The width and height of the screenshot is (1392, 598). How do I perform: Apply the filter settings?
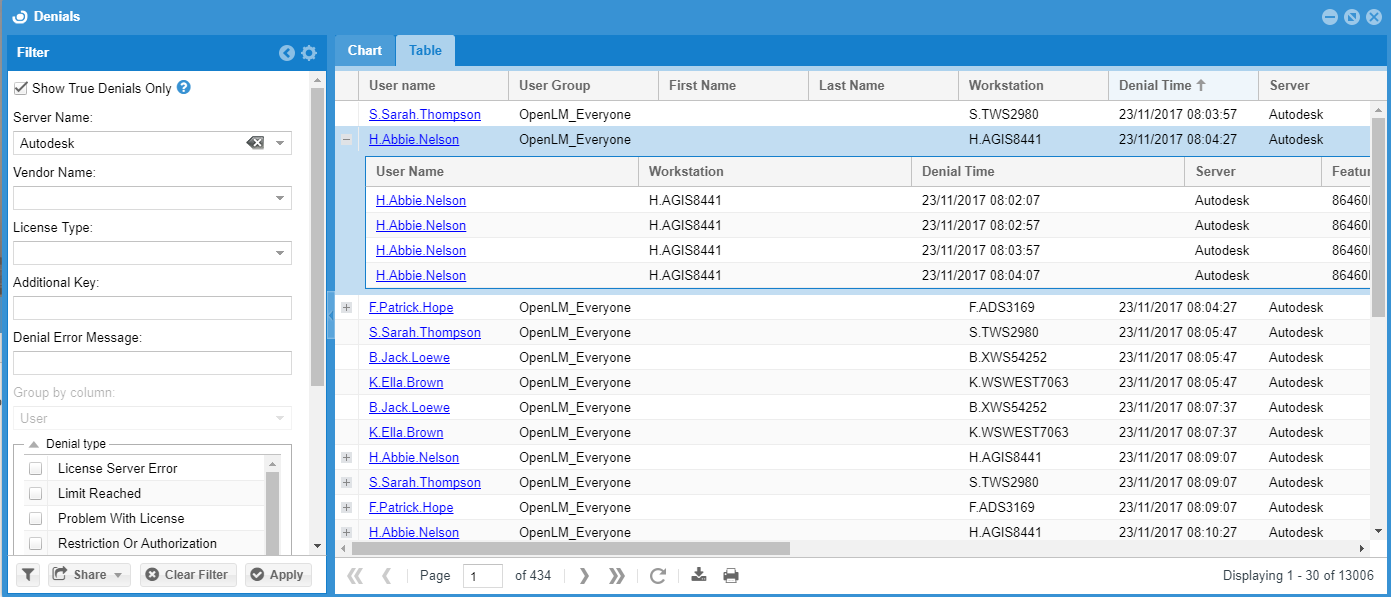pos(278,575)
